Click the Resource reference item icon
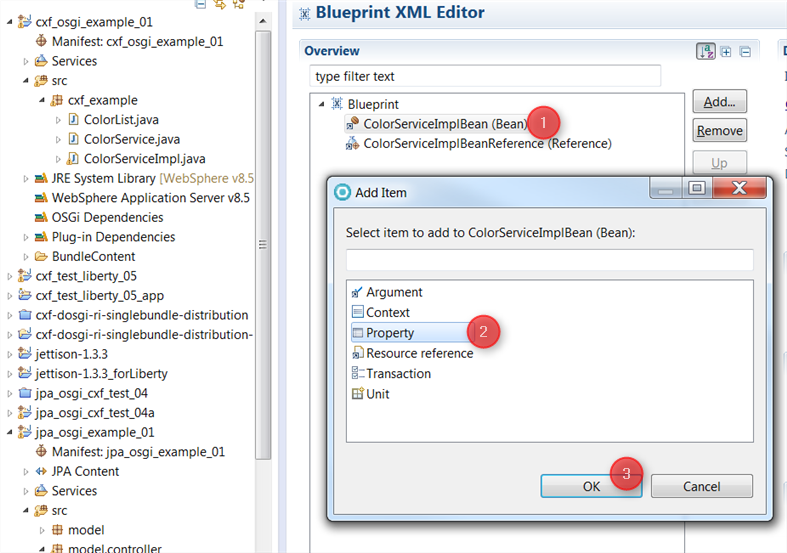Screen dimensions: 787x553 coord(357,353)
